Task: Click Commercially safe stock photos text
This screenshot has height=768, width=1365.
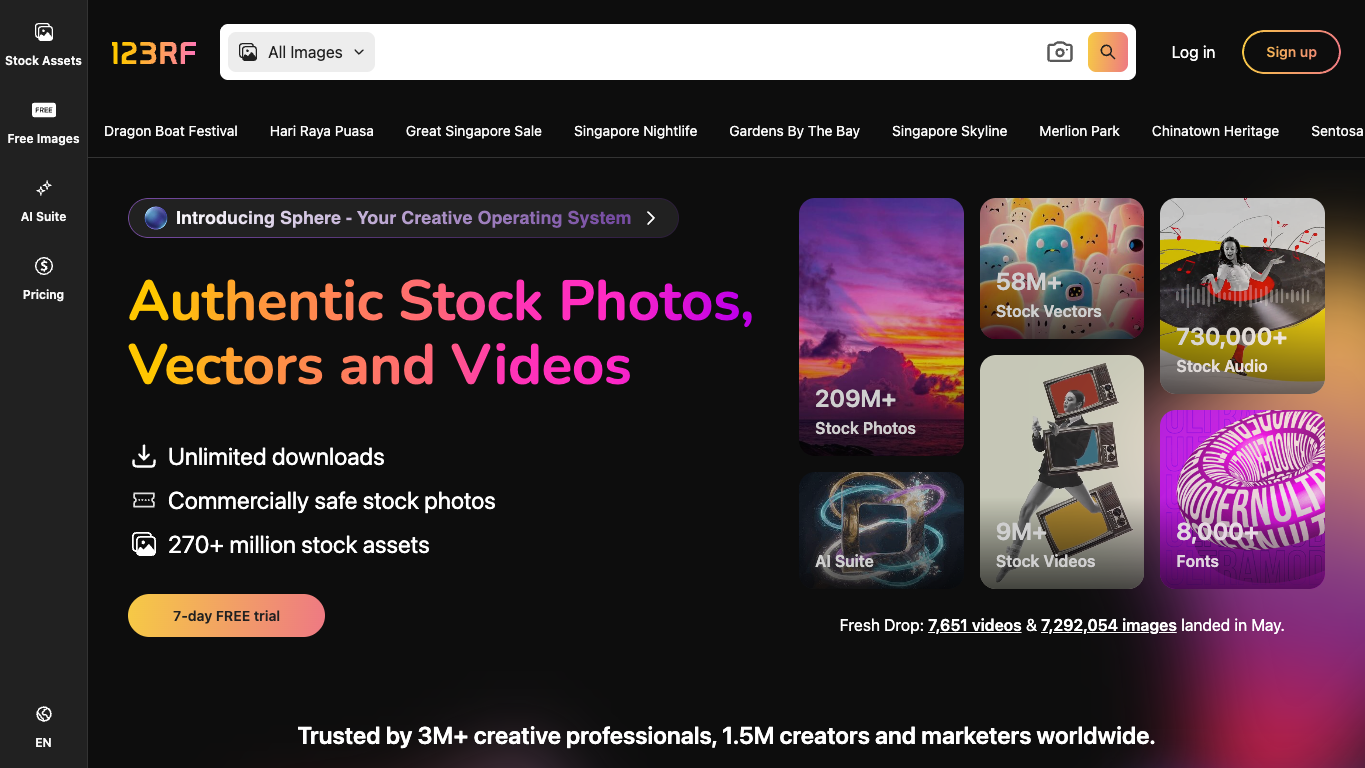Action: click(x=332, y=501)
